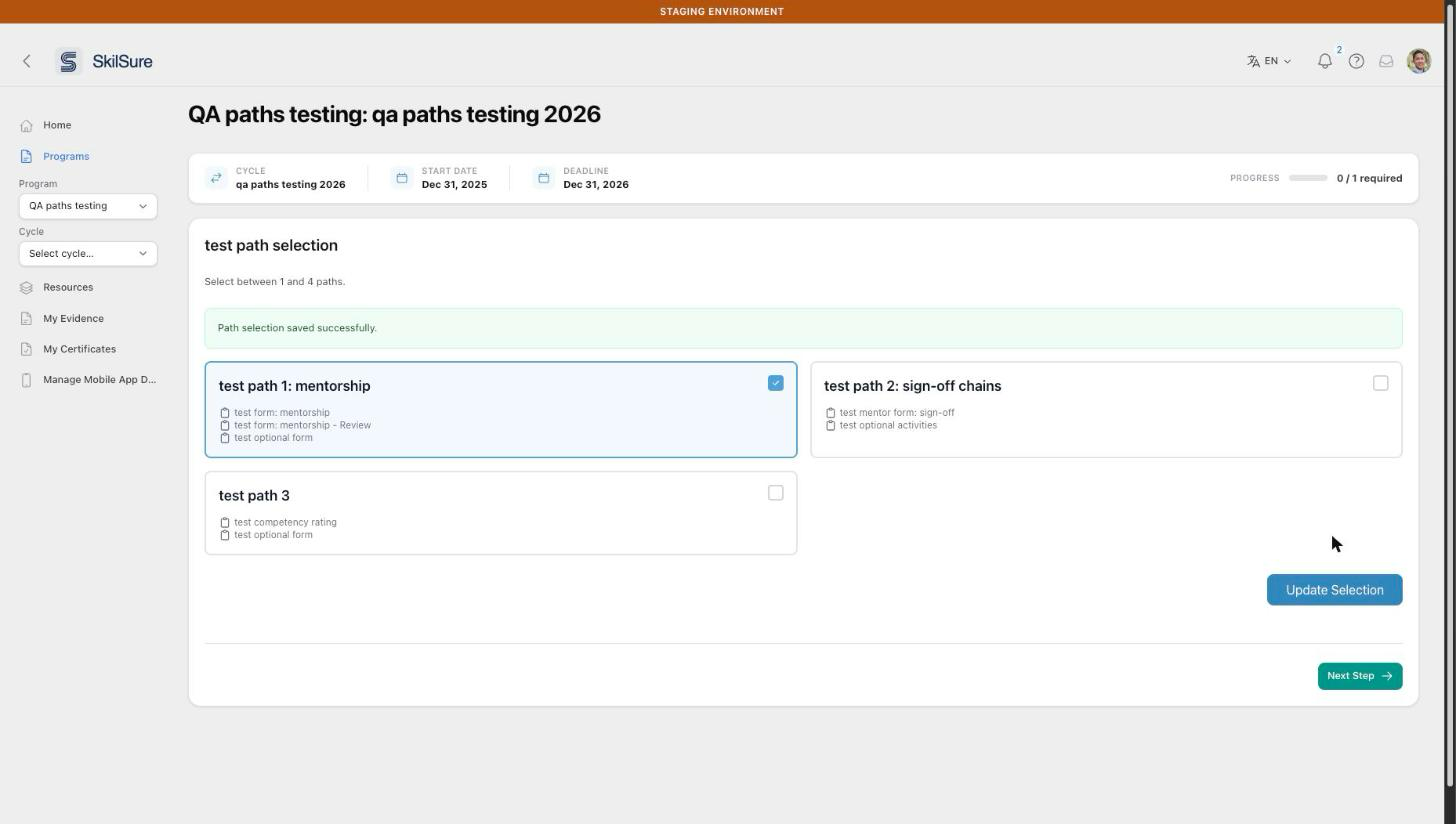This screenshot has width=1456, height=824.
Task: Open the inbox tray icon
Action: pyautogui.click(x=1386, y=61)
